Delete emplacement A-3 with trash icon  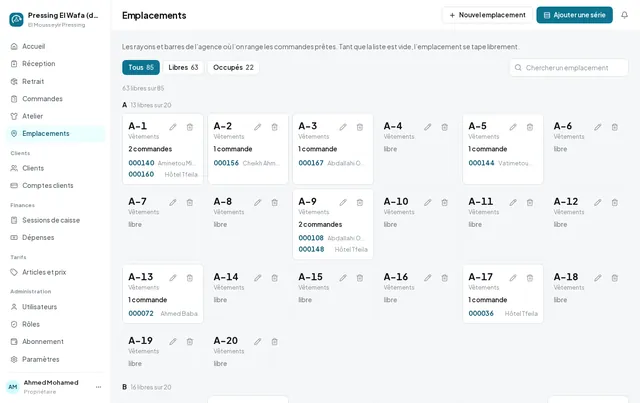(360, 127)
